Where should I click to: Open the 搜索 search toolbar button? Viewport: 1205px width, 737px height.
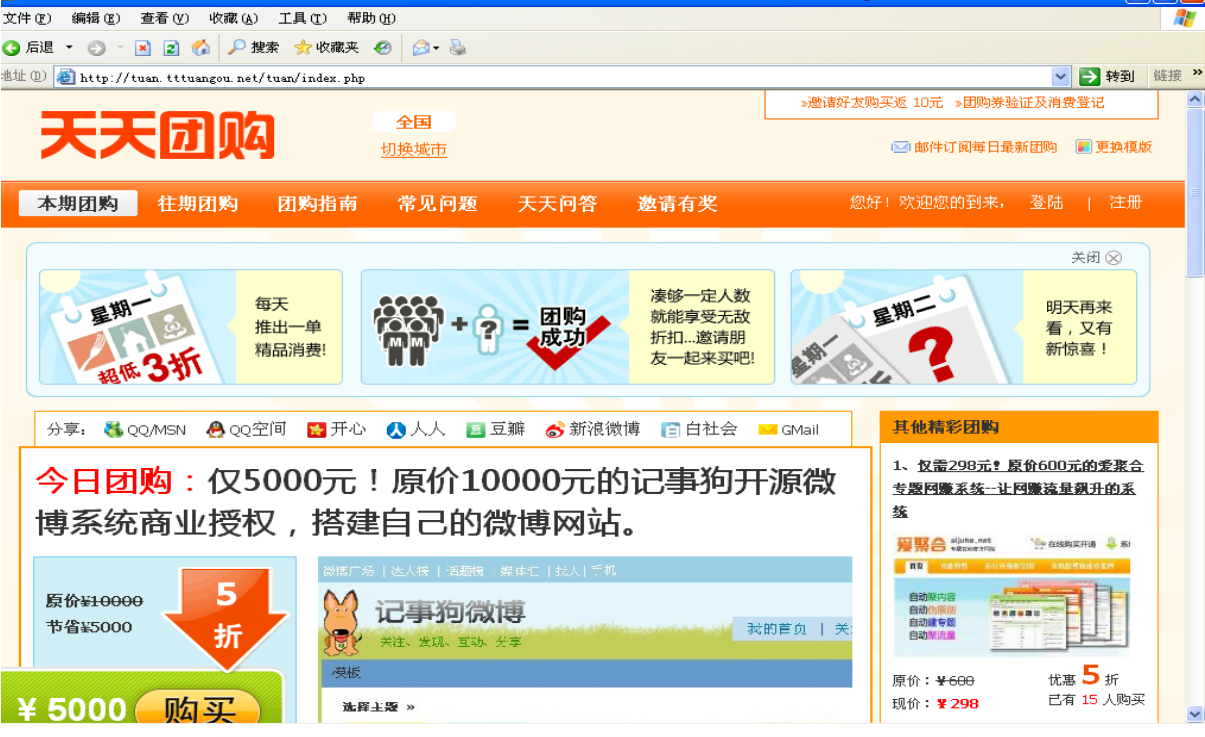coord(253,47)
